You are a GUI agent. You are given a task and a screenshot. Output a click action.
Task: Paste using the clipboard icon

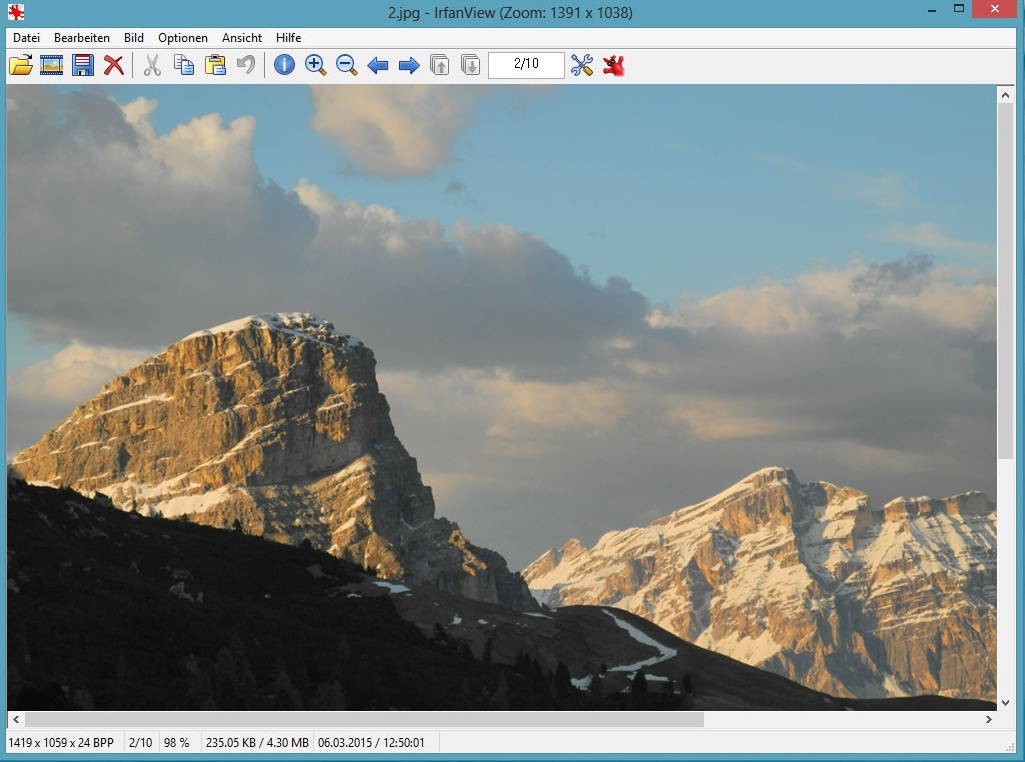[x=215, y=65]
